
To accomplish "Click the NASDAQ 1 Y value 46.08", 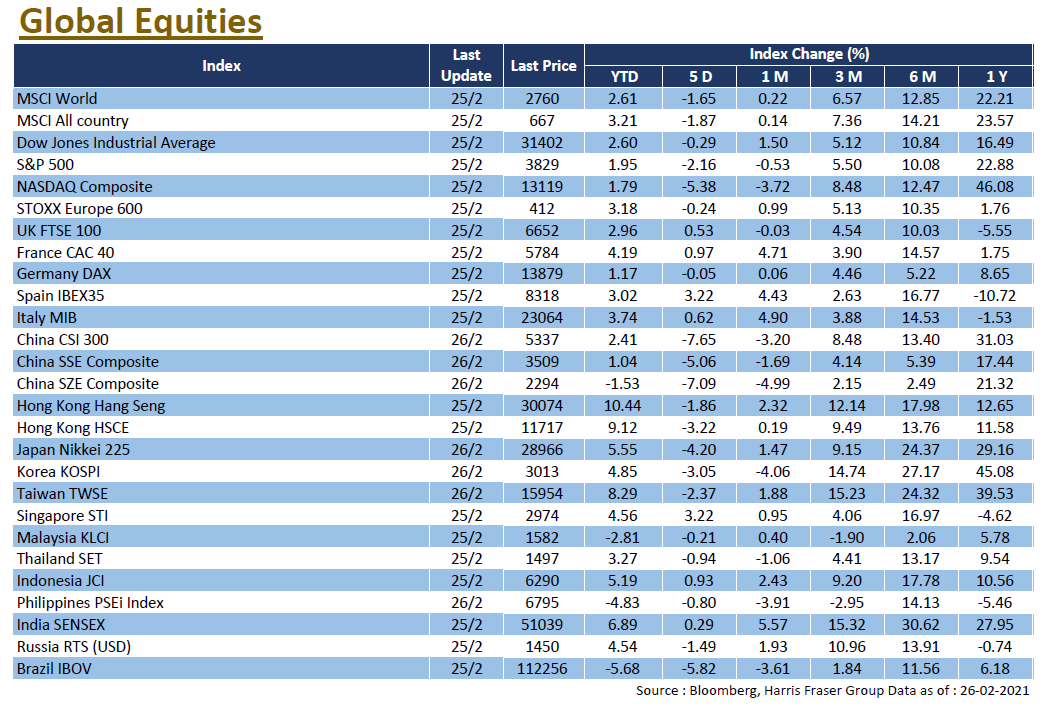I will click(x=994, y=187).
